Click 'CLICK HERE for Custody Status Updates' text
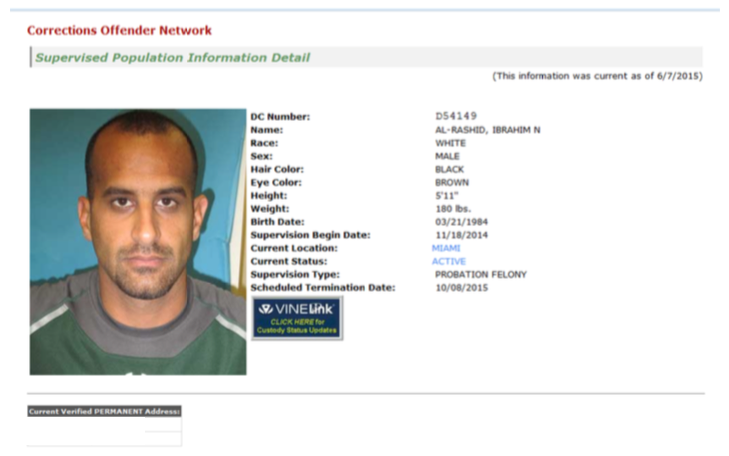 pyautogui.click(x=297, y=326)
